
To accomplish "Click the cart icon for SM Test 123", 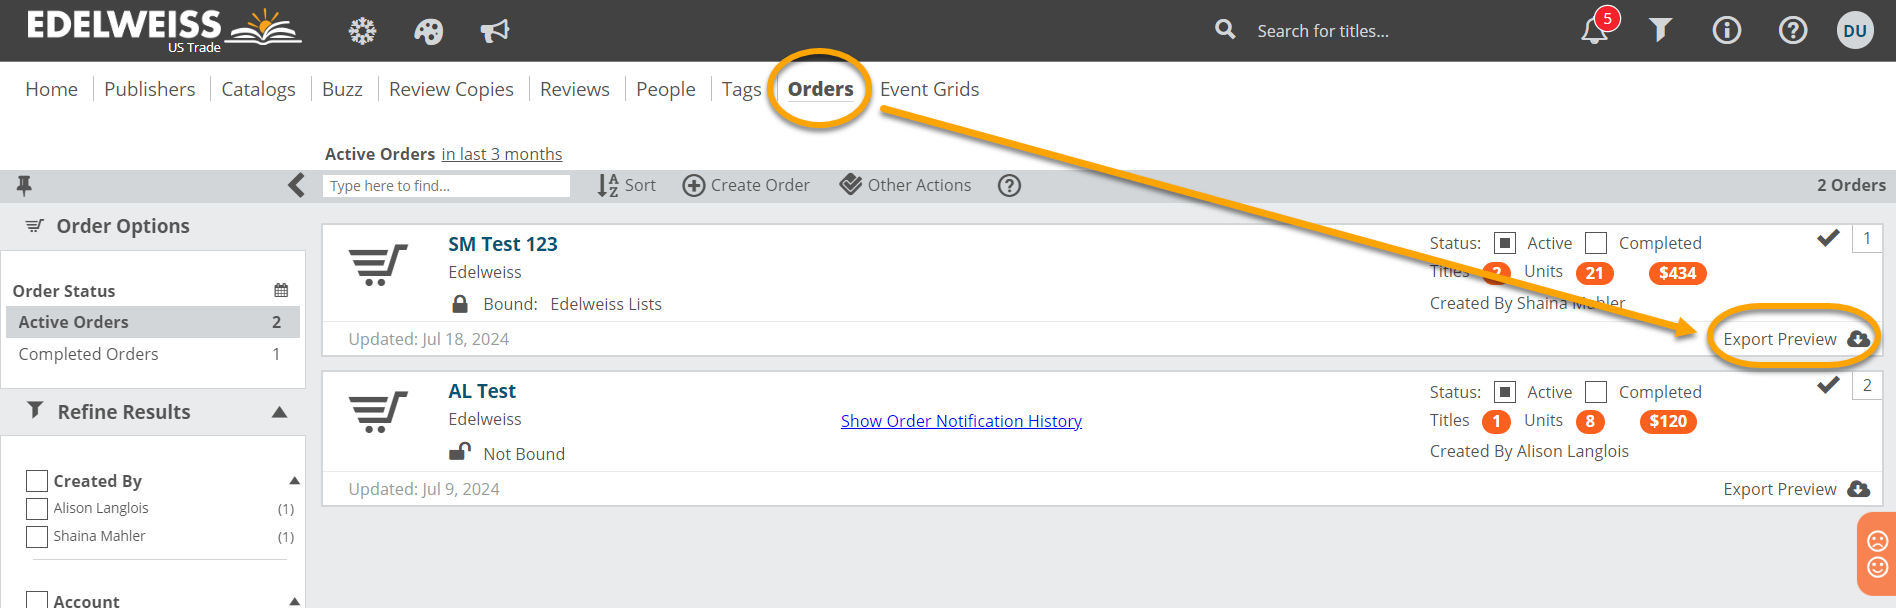I will [x=378, y=265].
